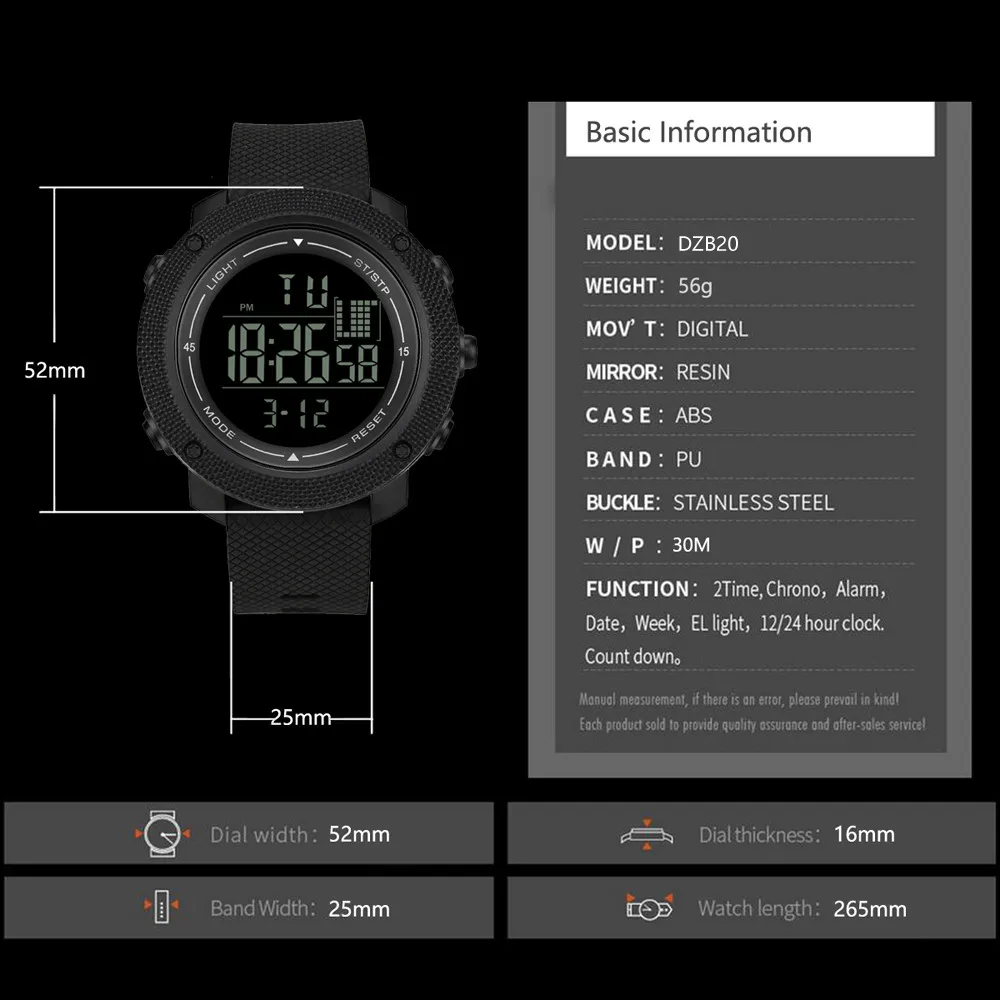Click the 25mm band dimension label

pos(301,717)
